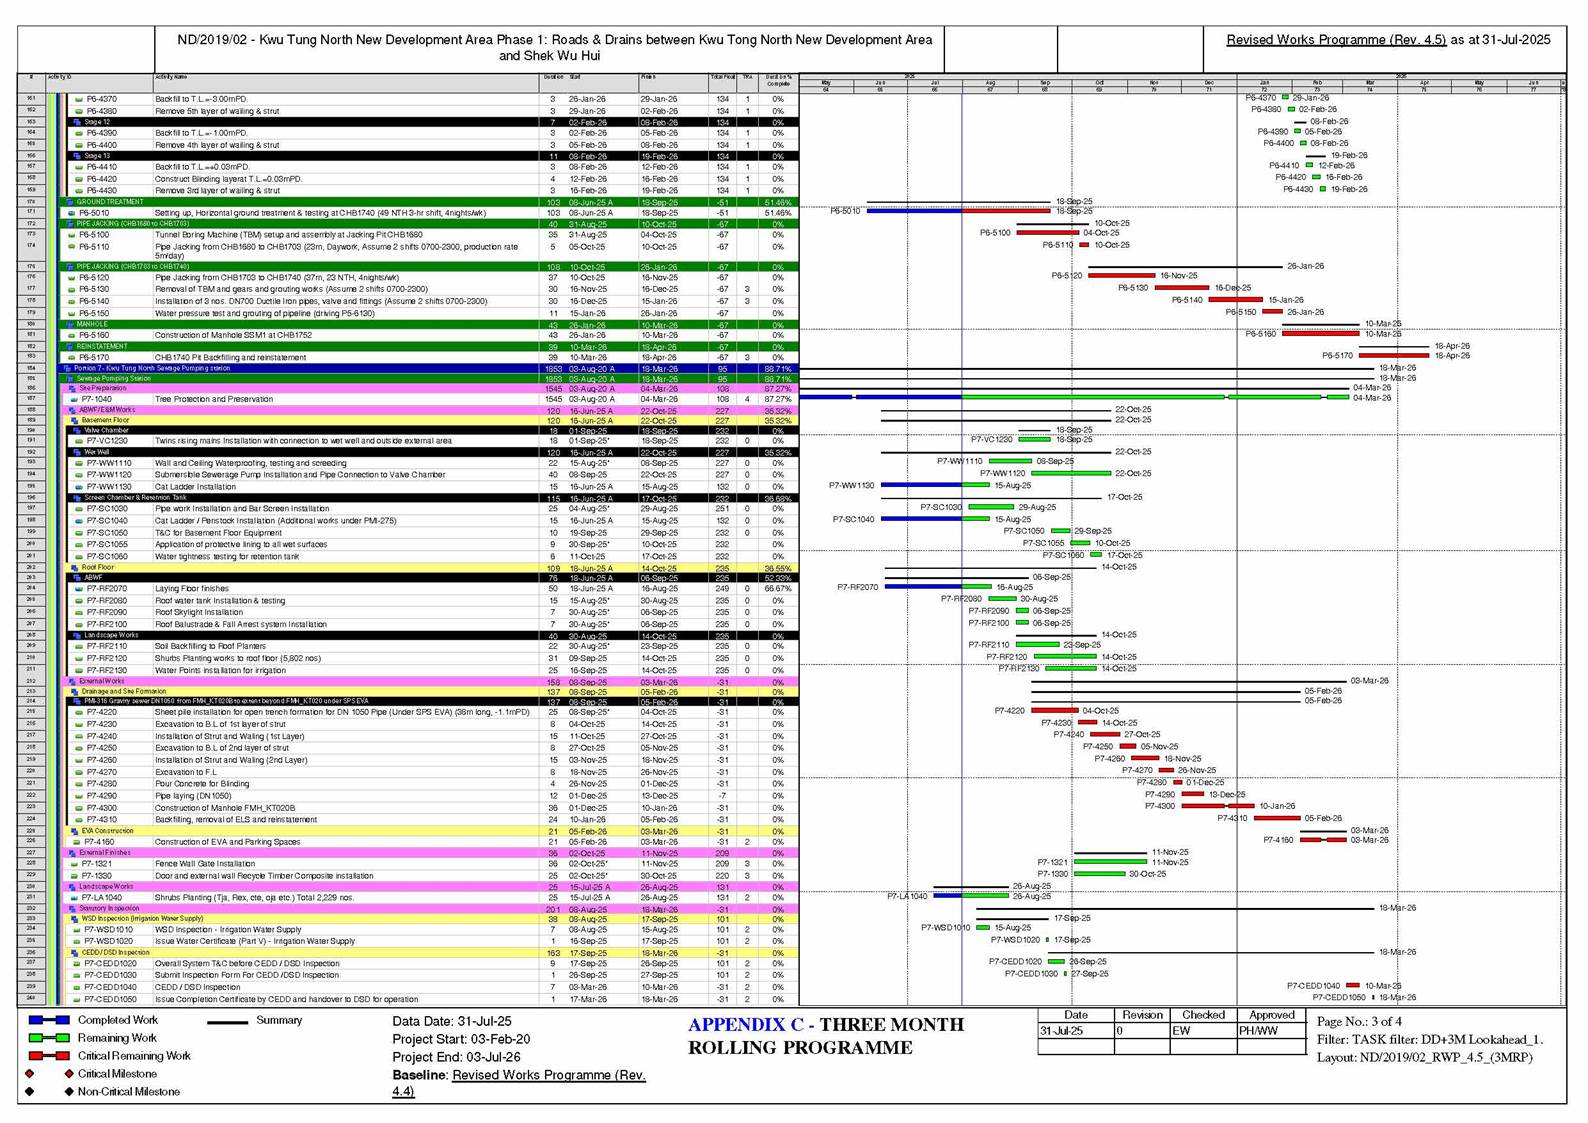Select the Critical Remaining Work red legend bar
The height and width of the screenshot is (1123, 1588).
(x=49, y=1056)
